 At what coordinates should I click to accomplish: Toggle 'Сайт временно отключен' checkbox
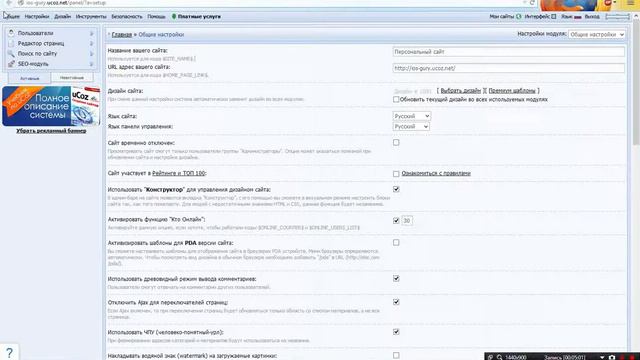click(396, 142)
